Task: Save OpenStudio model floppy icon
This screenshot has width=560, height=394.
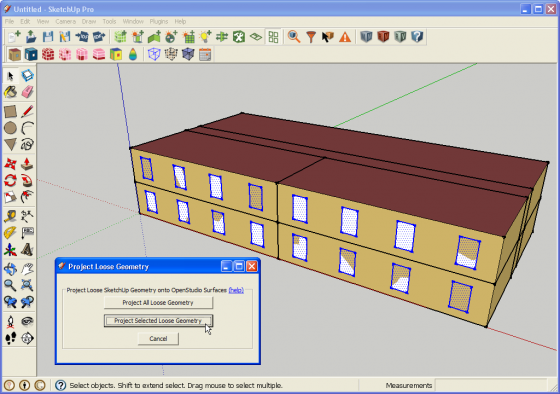Action: [x=48, y=36]
